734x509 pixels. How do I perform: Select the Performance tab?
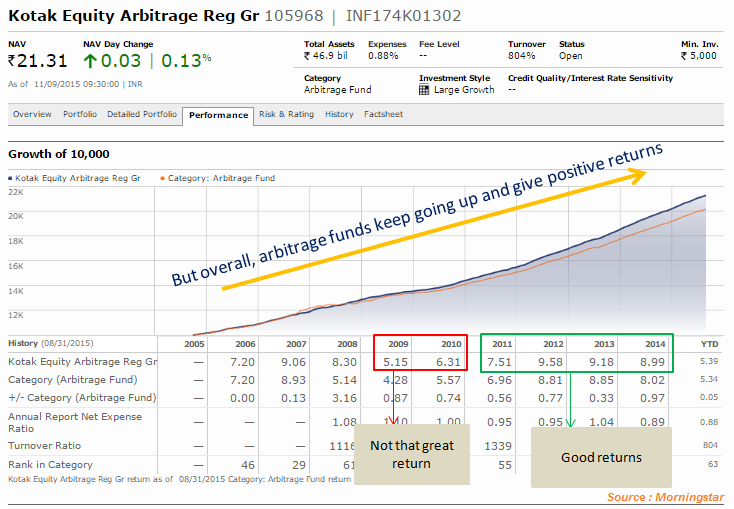click(x=218, y=115)
